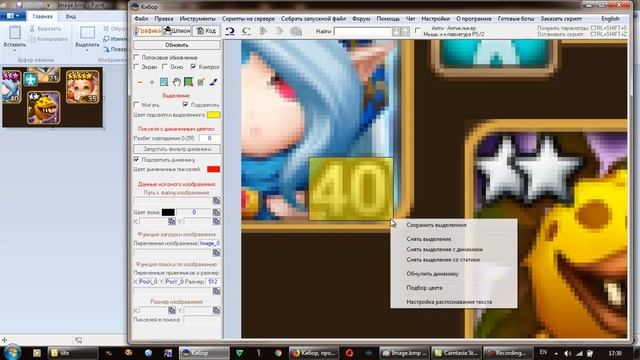This screenshot has height=360, width=640.
Task: Click the undo arrow in Кибор toolbar
Action: pyautogui.click(x=230, y=31)
